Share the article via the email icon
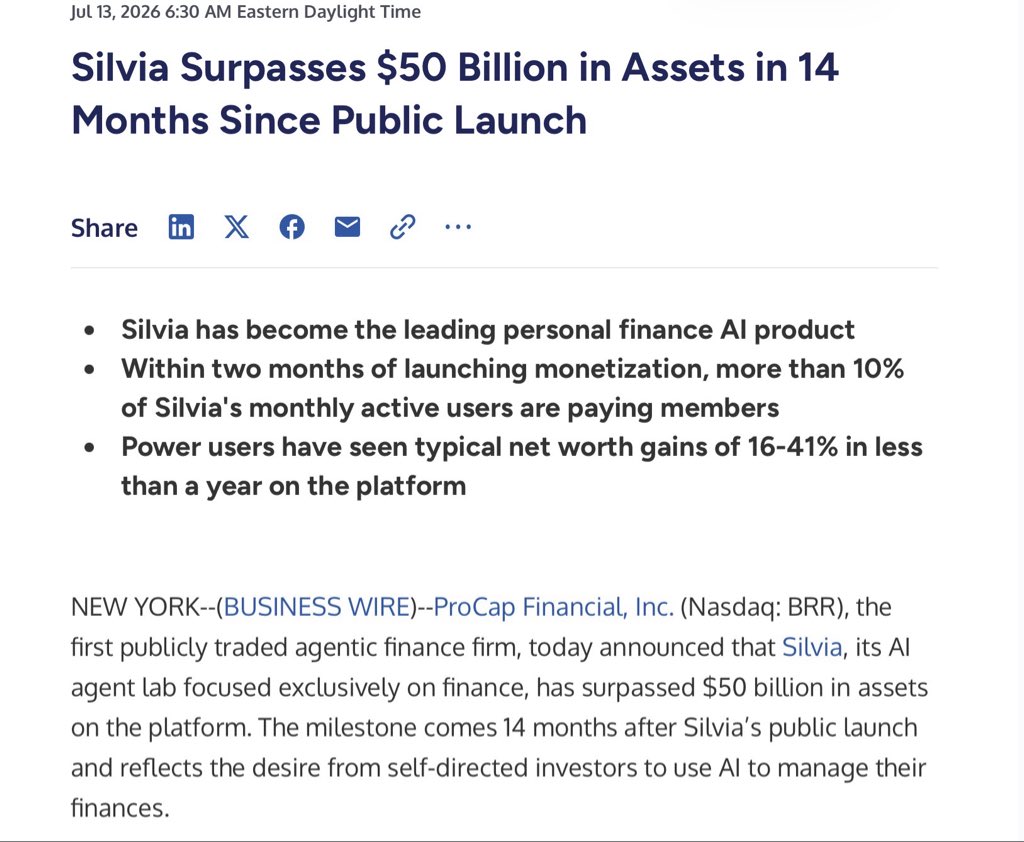Image resolution: width=1024 pixels, height=842 pixels. (347, 227)
